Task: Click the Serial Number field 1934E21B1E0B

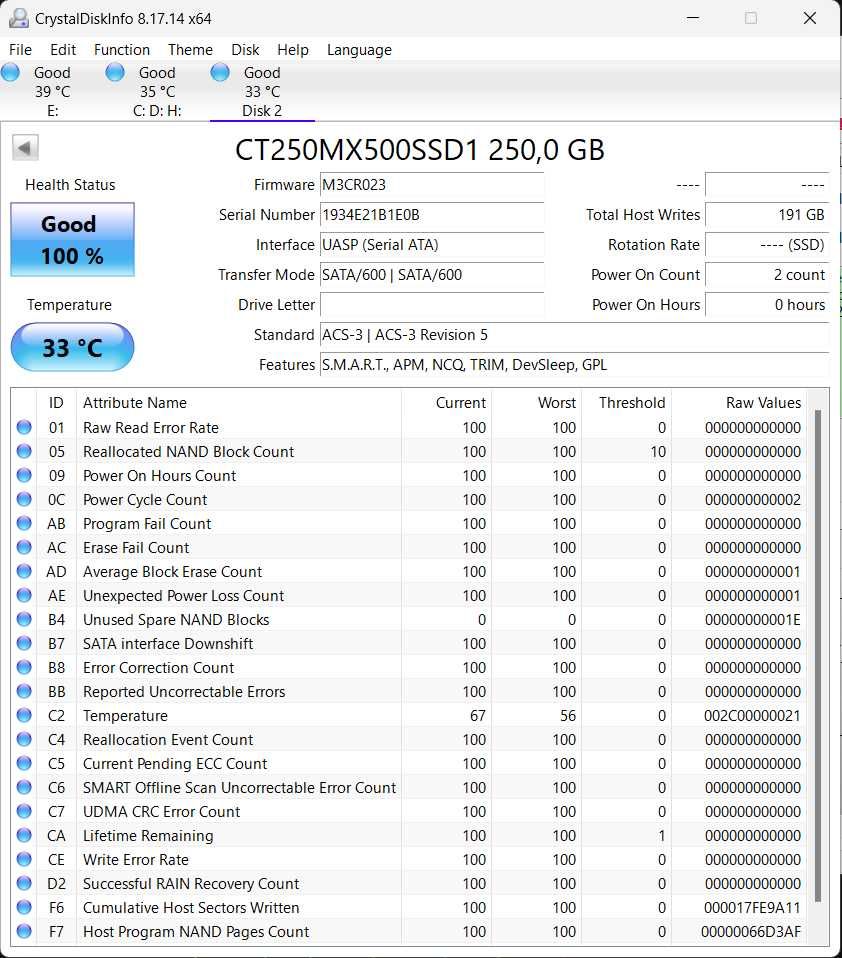Action: pyautogui.click(x=432, y=214)
